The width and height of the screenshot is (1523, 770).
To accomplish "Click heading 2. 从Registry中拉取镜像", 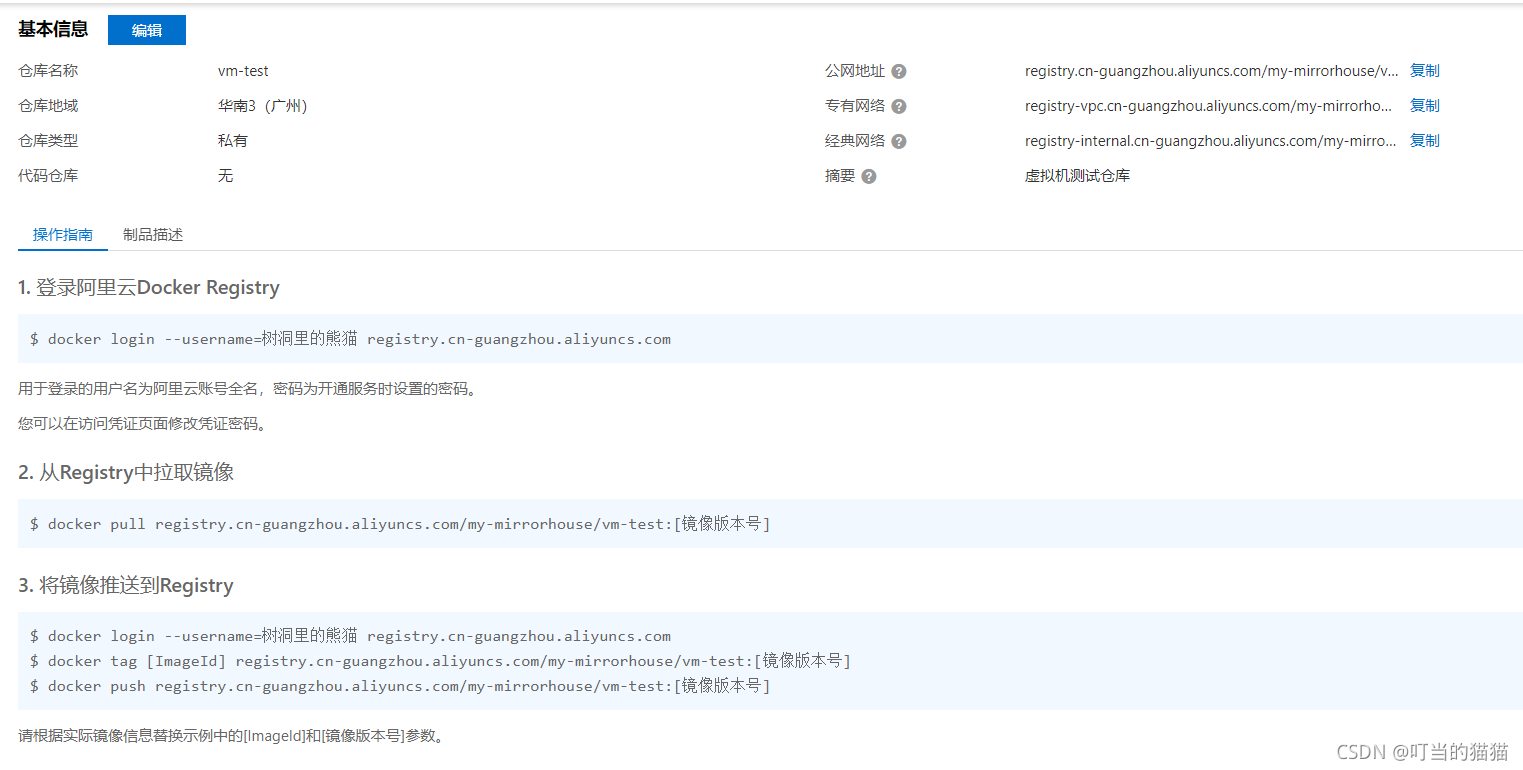I will pyautogui.click(x=126, y=473).
